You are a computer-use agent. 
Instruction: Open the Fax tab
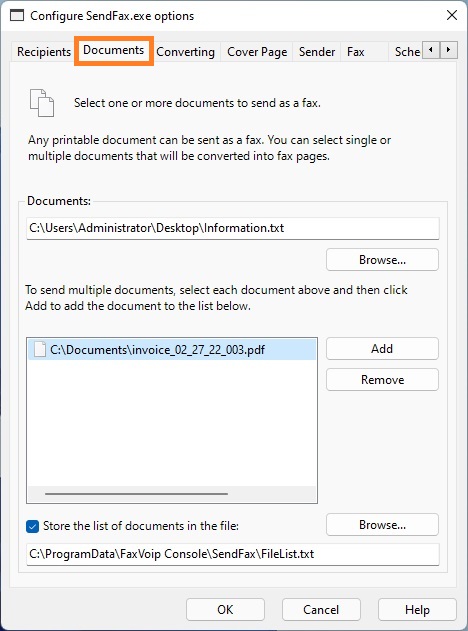(356, 52)
